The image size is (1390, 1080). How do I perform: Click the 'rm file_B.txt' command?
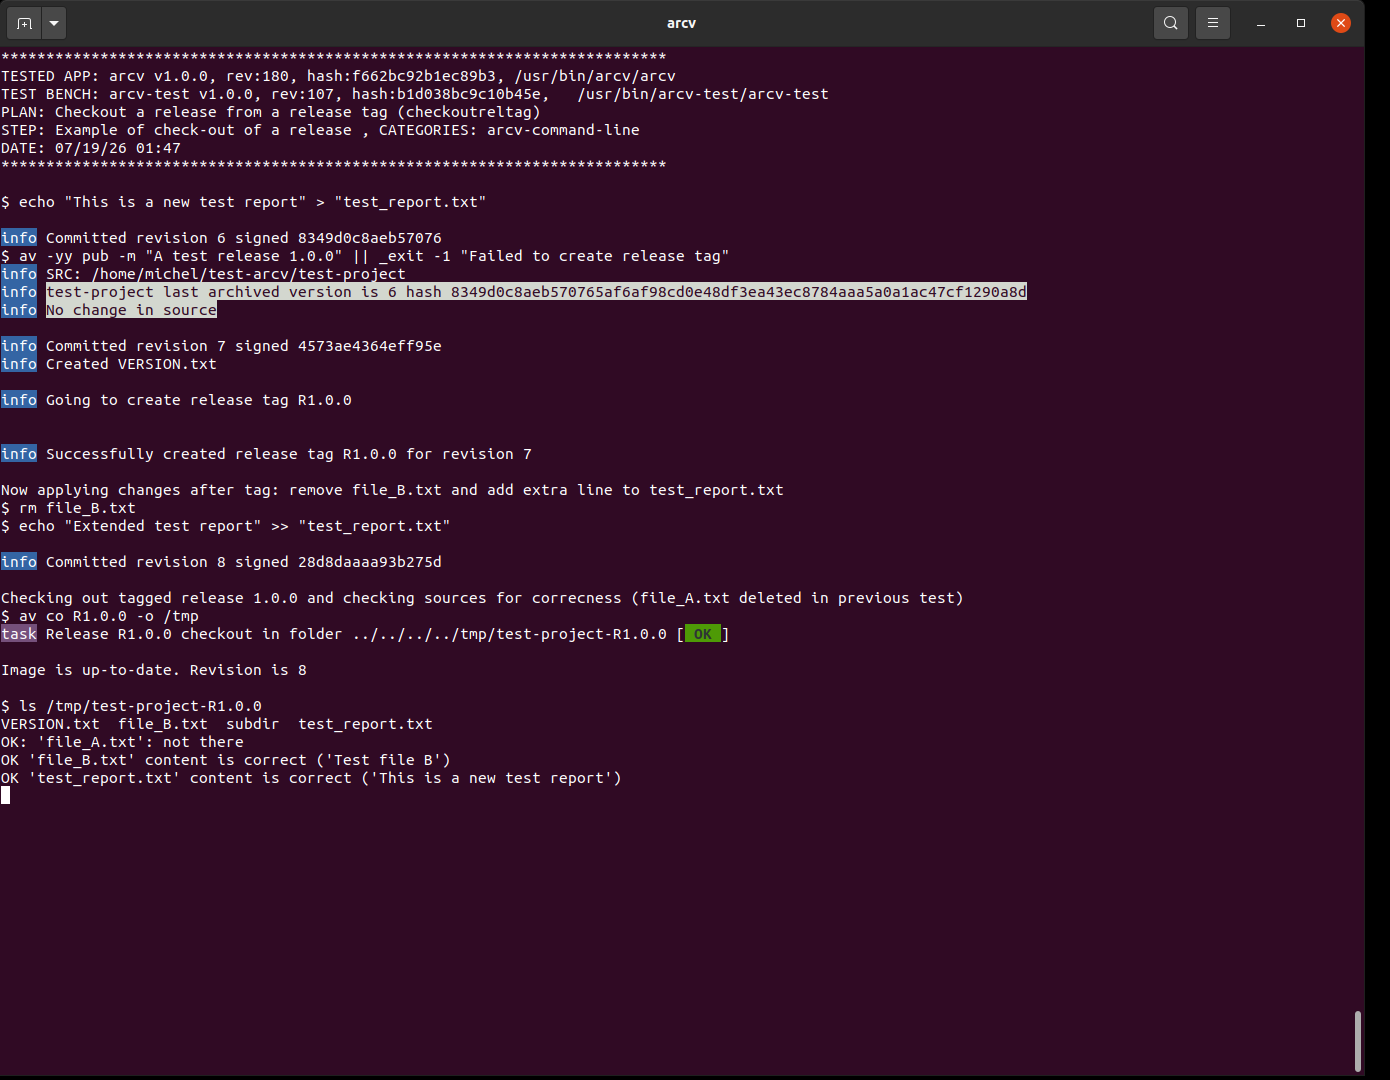(x=68, y=508)
